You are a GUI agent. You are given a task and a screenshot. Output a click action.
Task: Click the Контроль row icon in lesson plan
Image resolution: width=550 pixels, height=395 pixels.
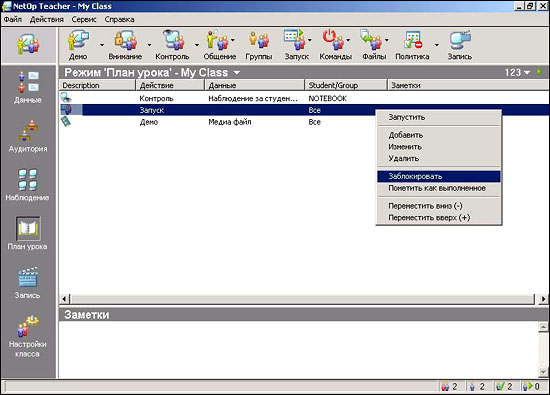click(x=66, y=98)
